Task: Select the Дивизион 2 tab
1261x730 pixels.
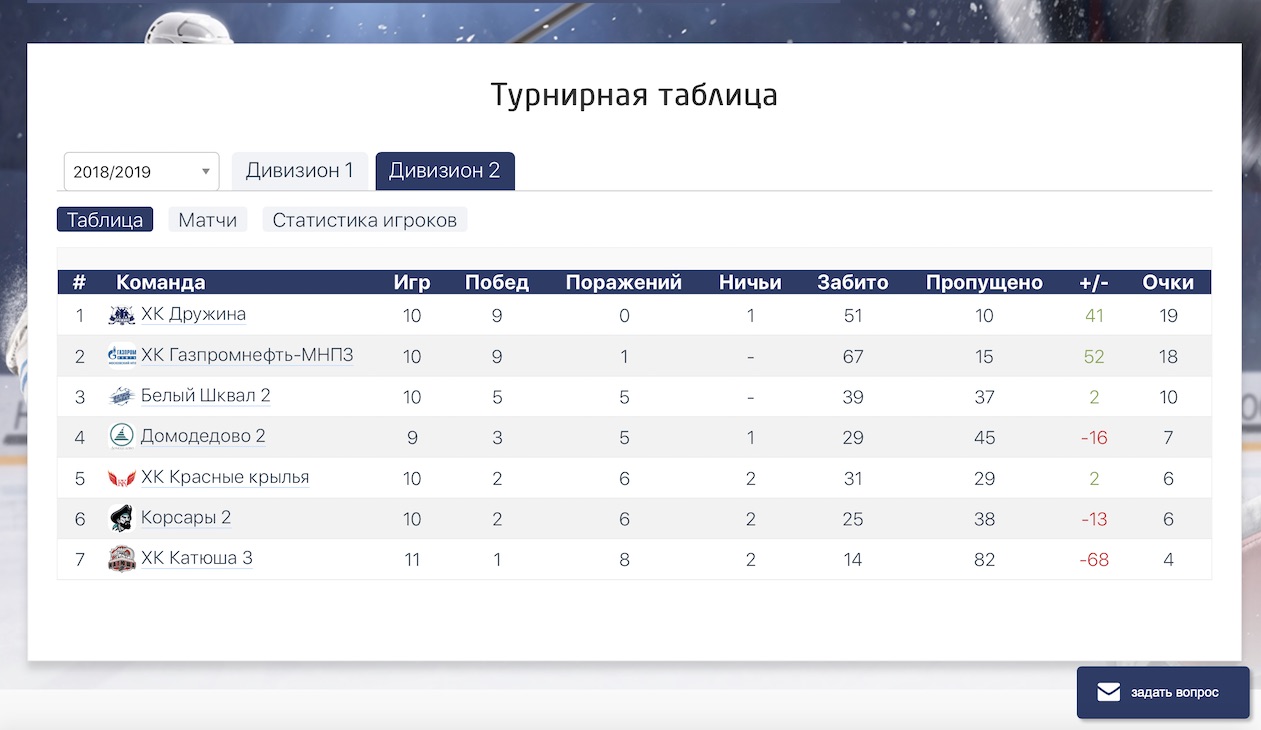Action: [x=444, y=170]
